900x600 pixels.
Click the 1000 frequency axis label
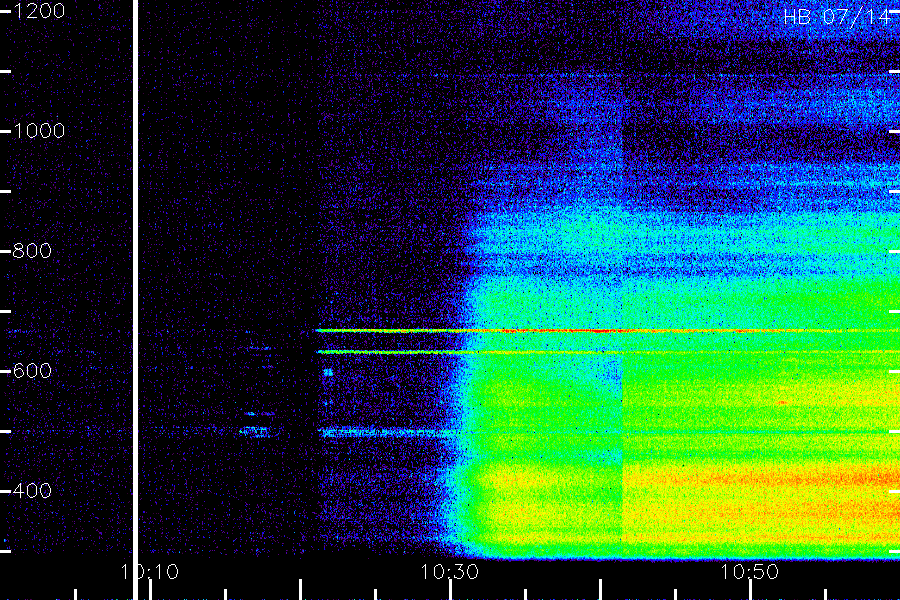(39, 131)
